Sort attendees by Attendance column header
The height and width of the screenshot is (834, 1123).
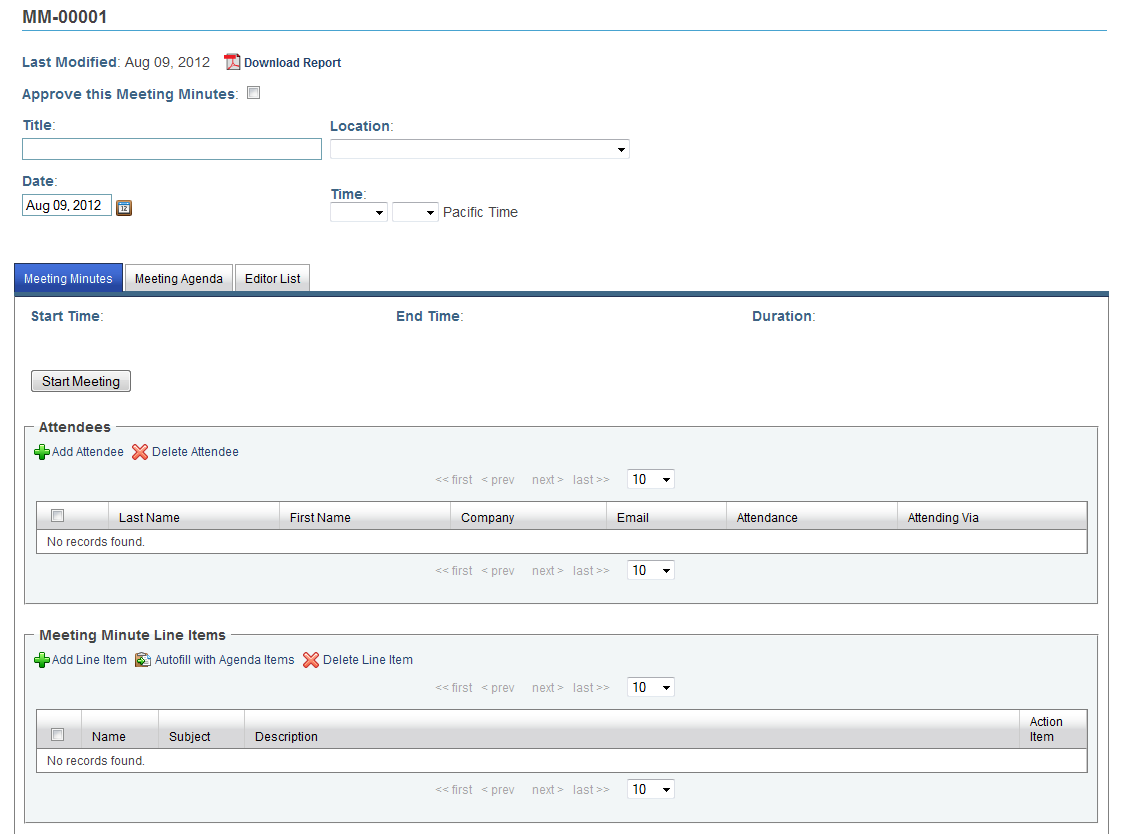point(811,517)
